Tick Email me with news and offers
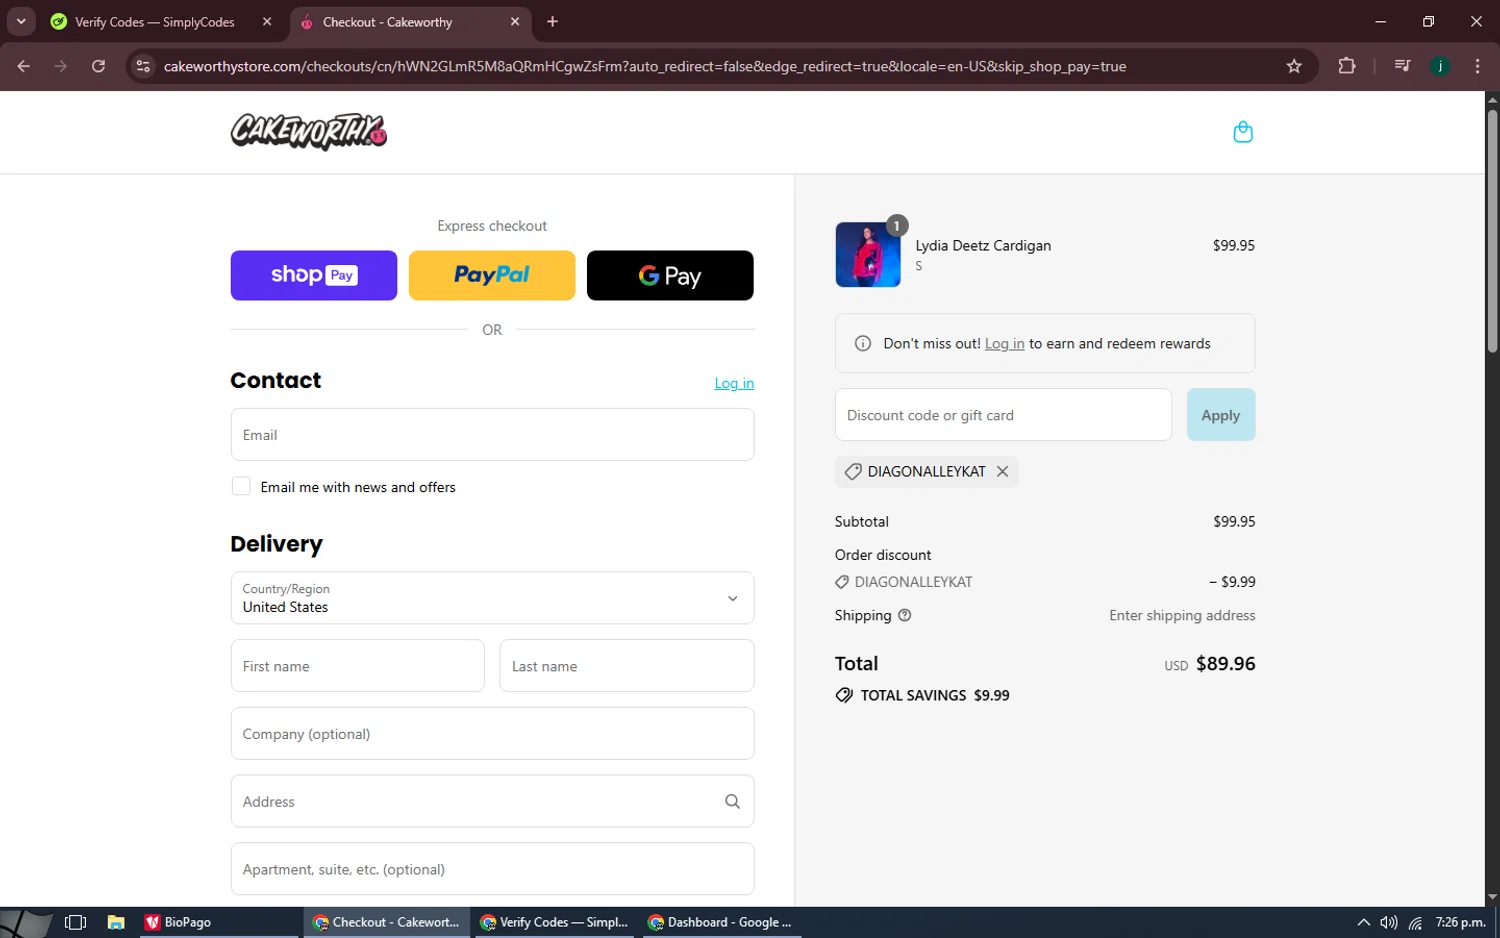Viewport: 1500px width, 938px height. pyautogui.click(x=241, y=486)
